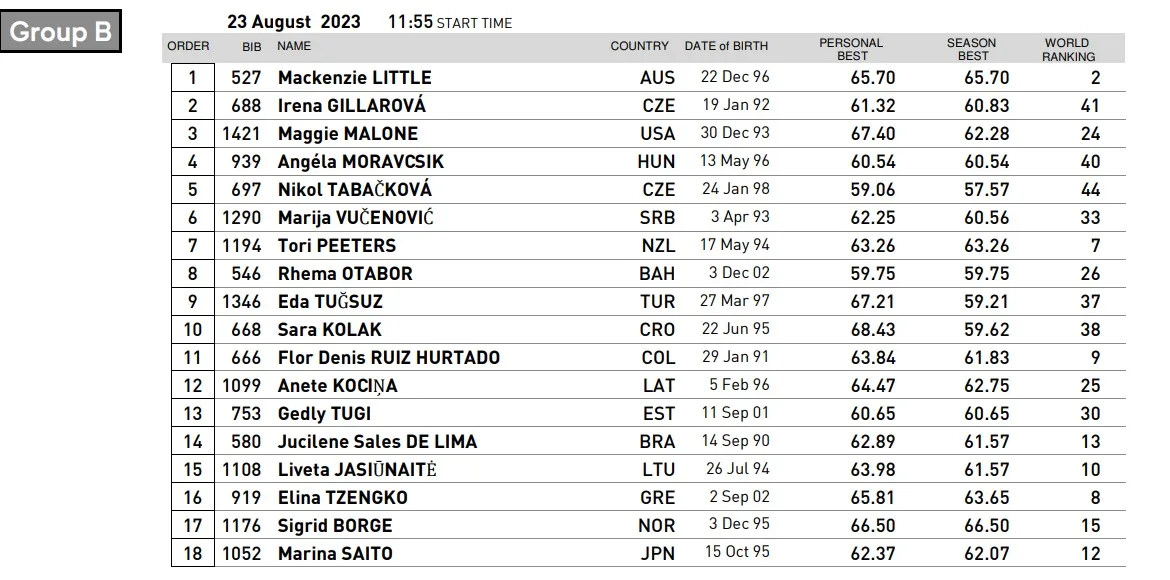Click Marina SAITO's name

pyautogui.click(x=335, y=554)
